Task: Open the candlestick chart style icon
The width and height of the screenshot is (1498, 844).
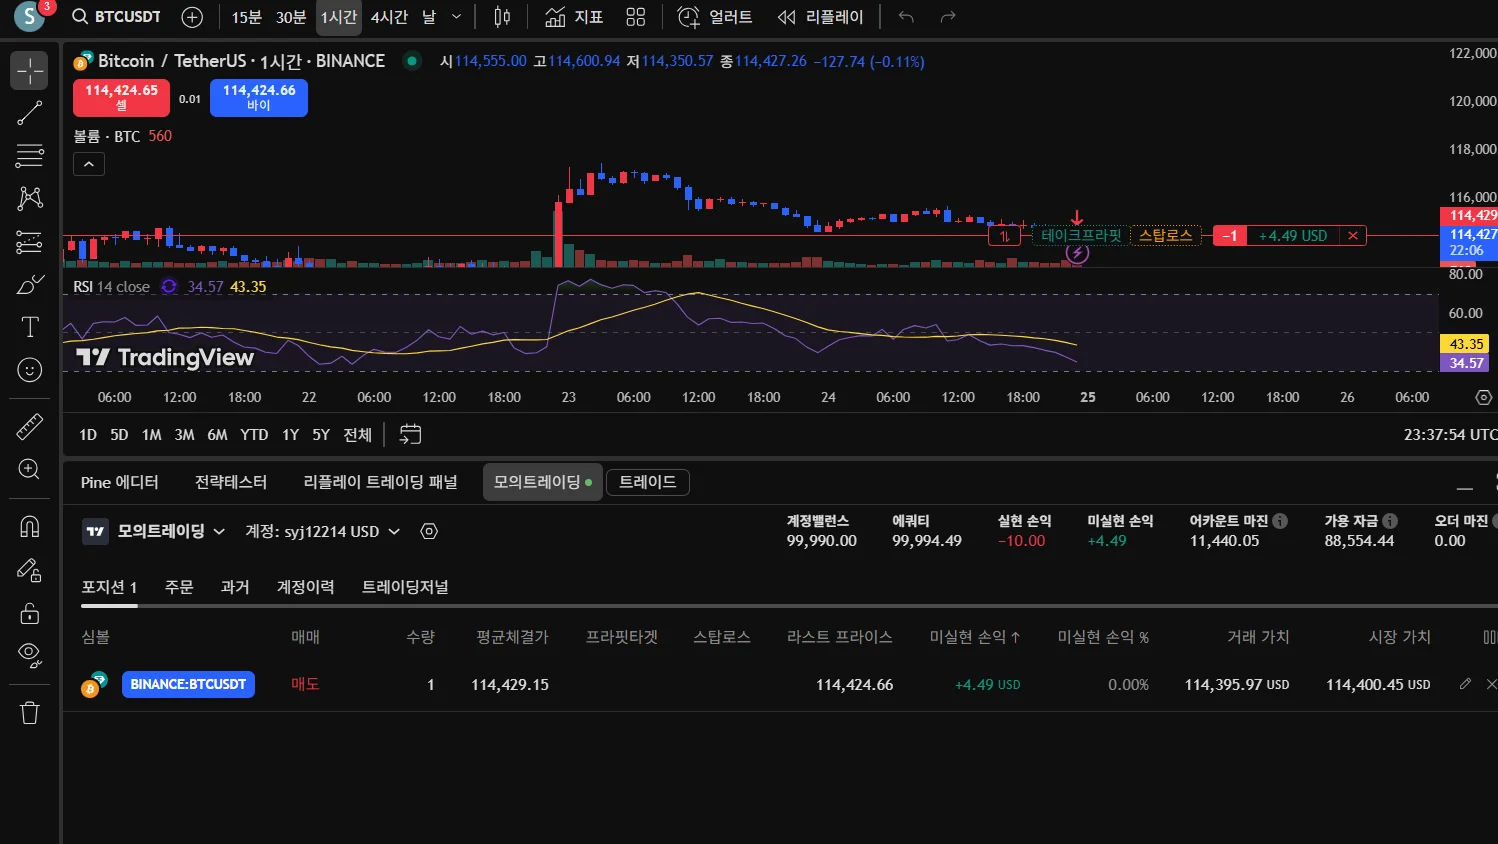Action: click(x=502, y=17)
